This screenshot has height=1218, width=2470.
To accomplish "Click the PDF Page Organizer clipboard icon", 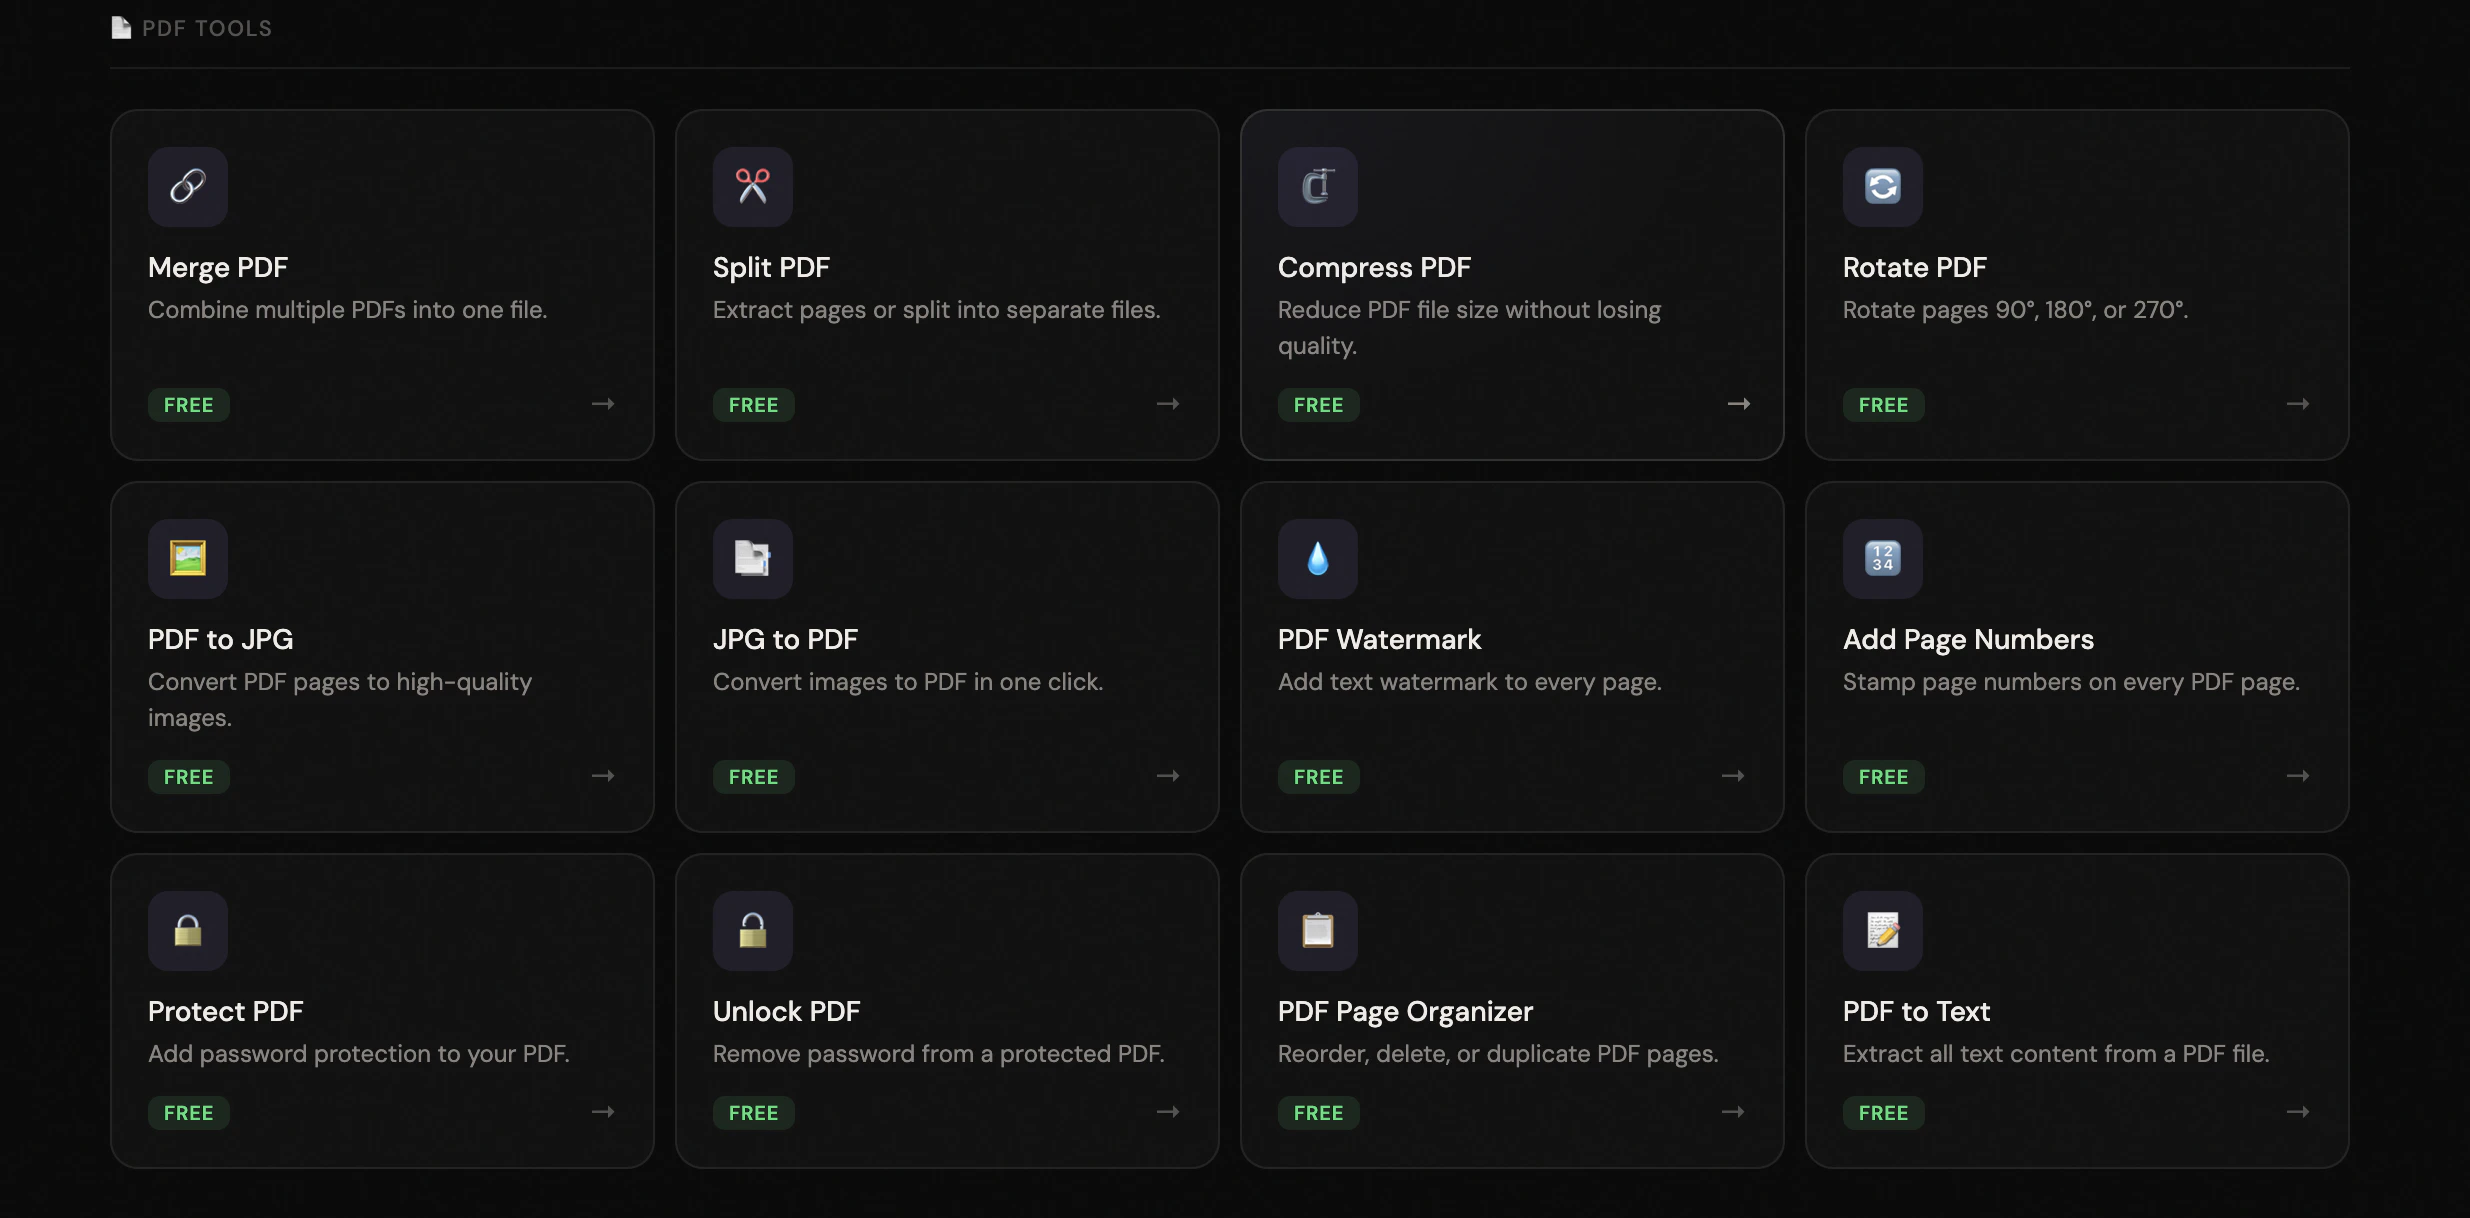I will point(1317,931).
